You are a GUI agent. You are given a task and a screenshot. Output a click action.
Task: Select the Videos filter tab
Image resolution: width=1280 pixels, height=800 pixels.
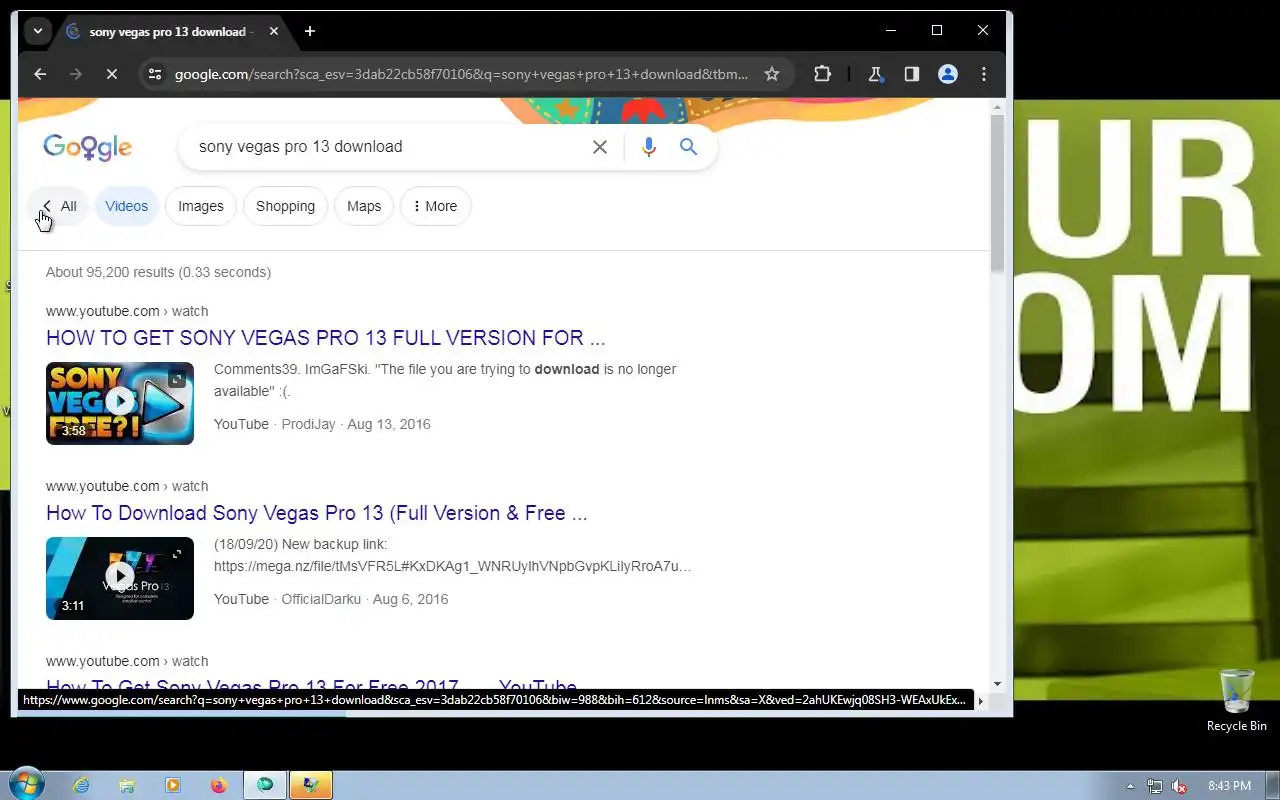(x=127, y=206)
